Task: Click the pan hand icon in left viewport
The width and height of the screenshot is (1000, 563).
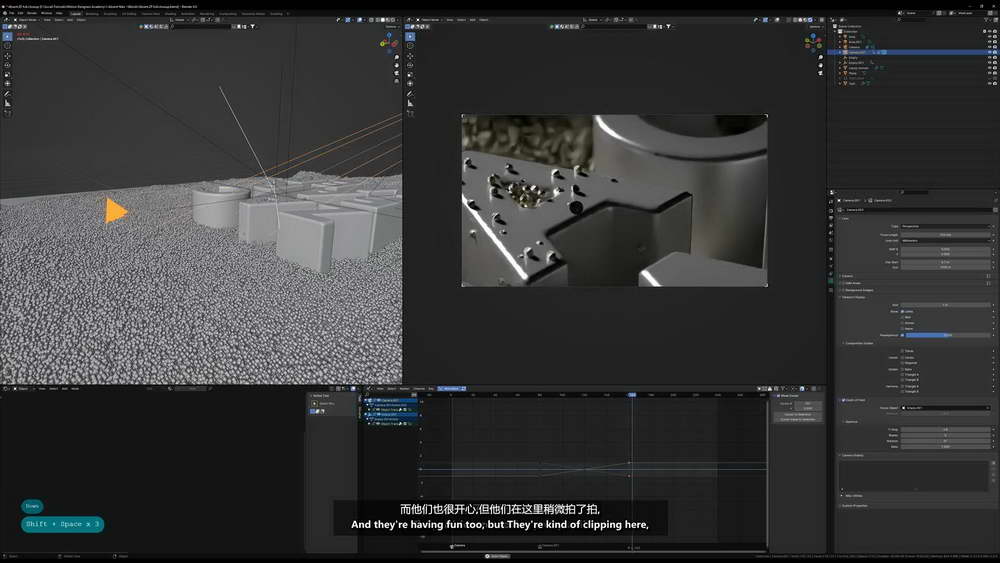Action: point(397,65)
